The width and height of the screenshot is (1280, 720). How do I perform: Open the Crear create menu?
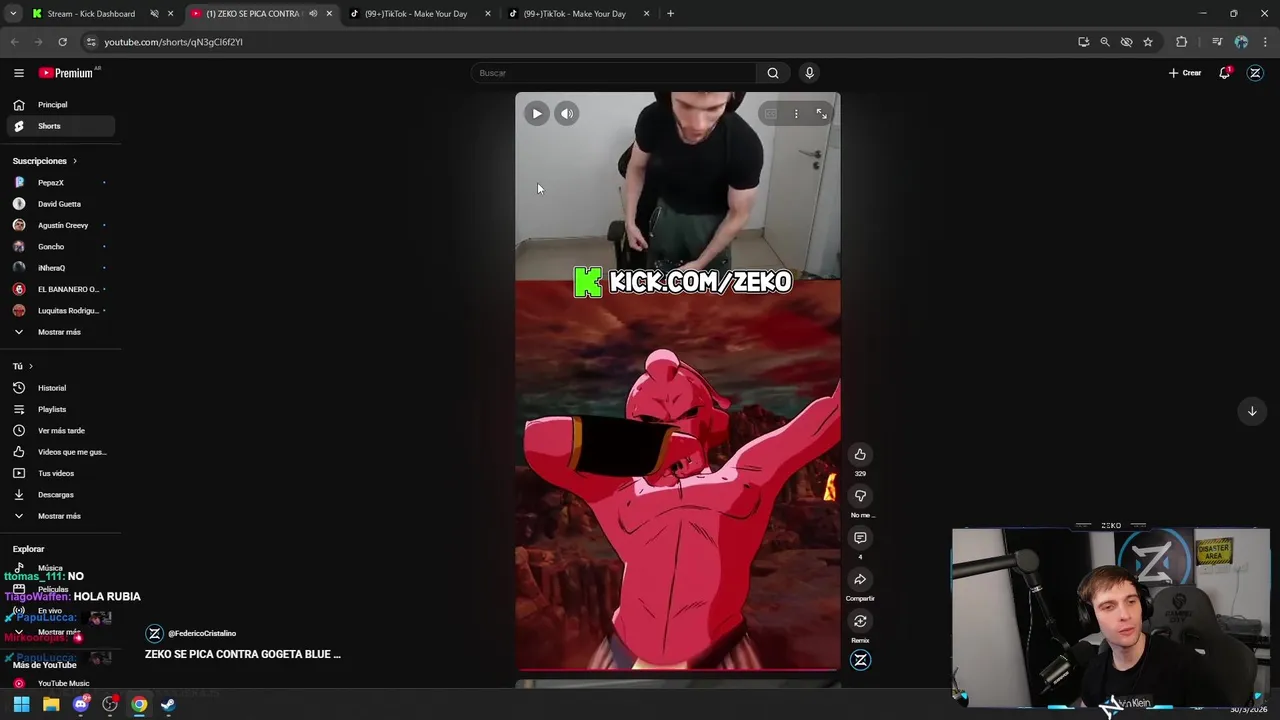[x=1185, y=73]
